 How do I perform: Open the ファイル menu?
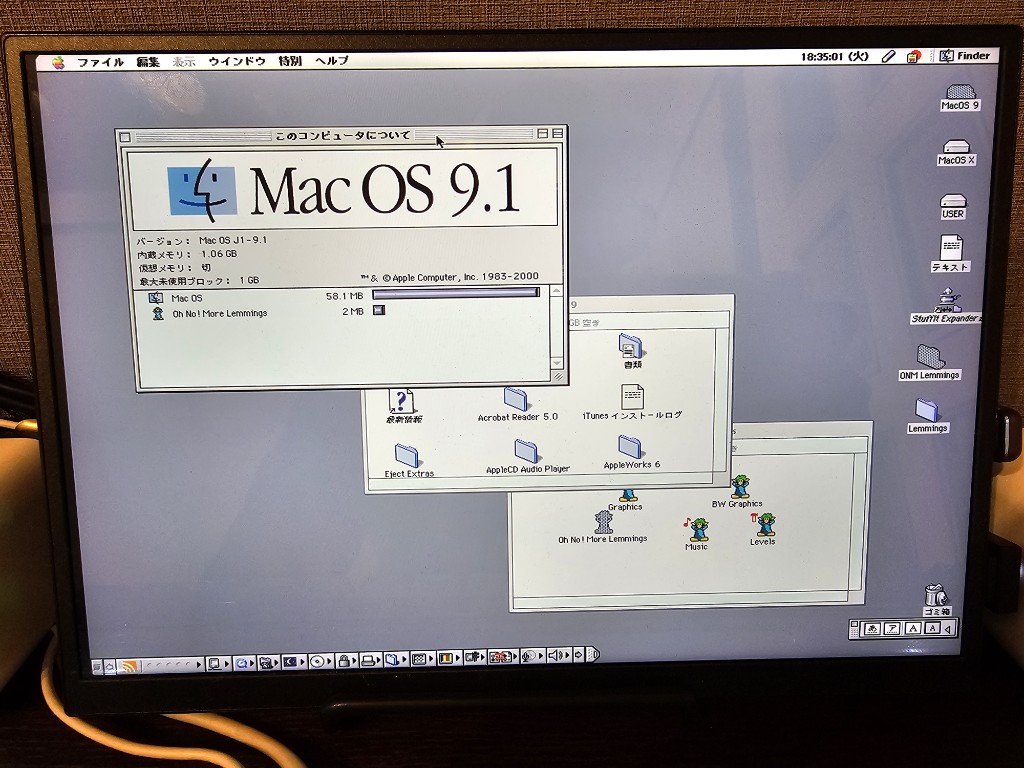pyautogui.click(x=101, y=62)
